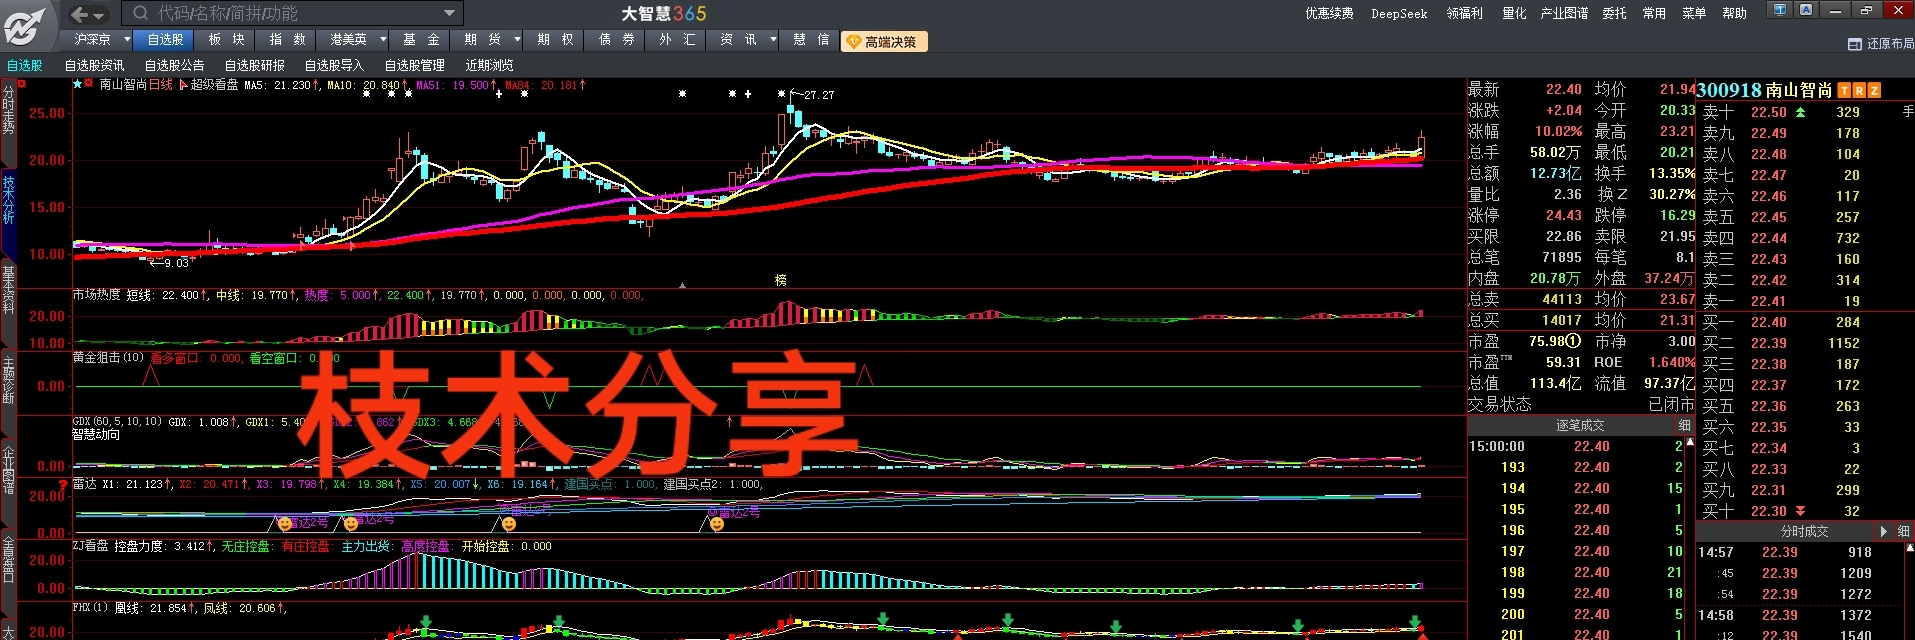The height and width of the screenshot is (640, 1915).
Task: Open 自选股公告 sub-tab
Action: tap(174, 65)
